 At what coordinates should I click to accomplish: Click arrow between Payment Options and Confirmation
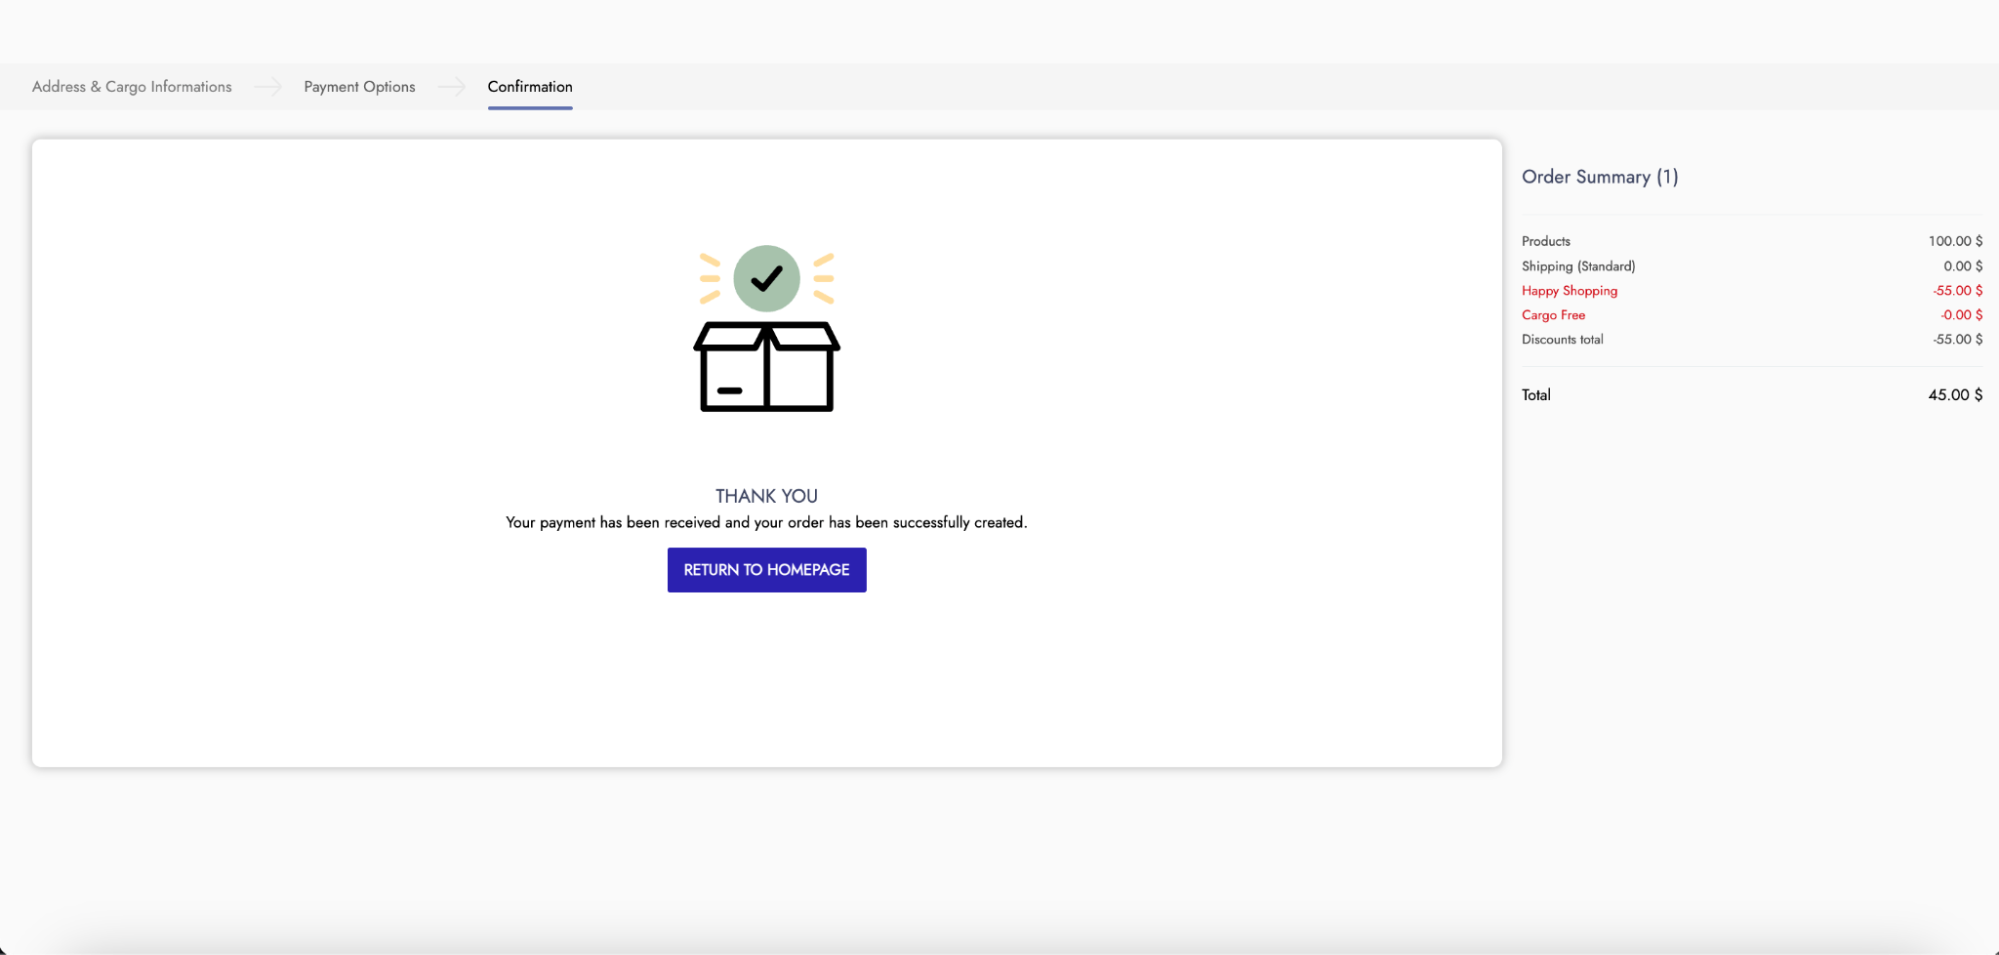[451, 87]
